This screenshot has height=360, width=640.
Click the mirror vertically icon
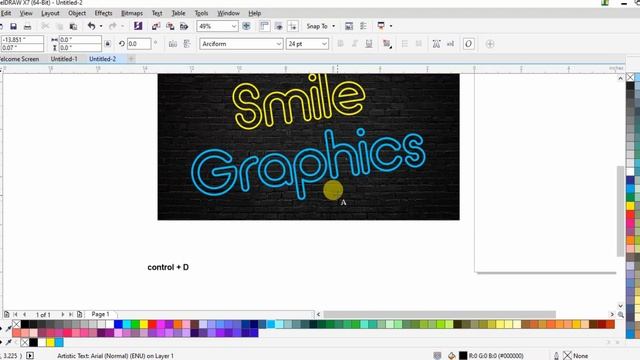click(187, 44)
